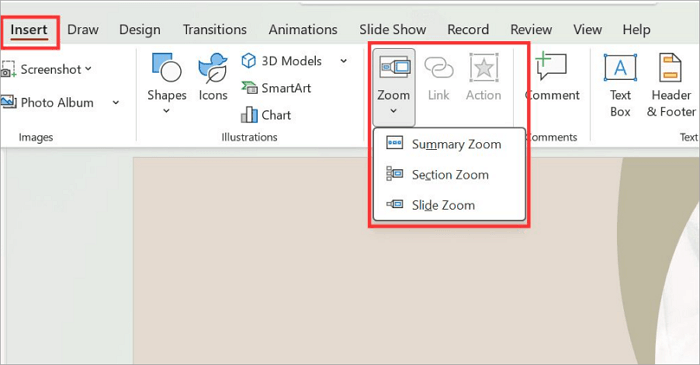Choose Section Zoom from the menu

click(450, 174)
